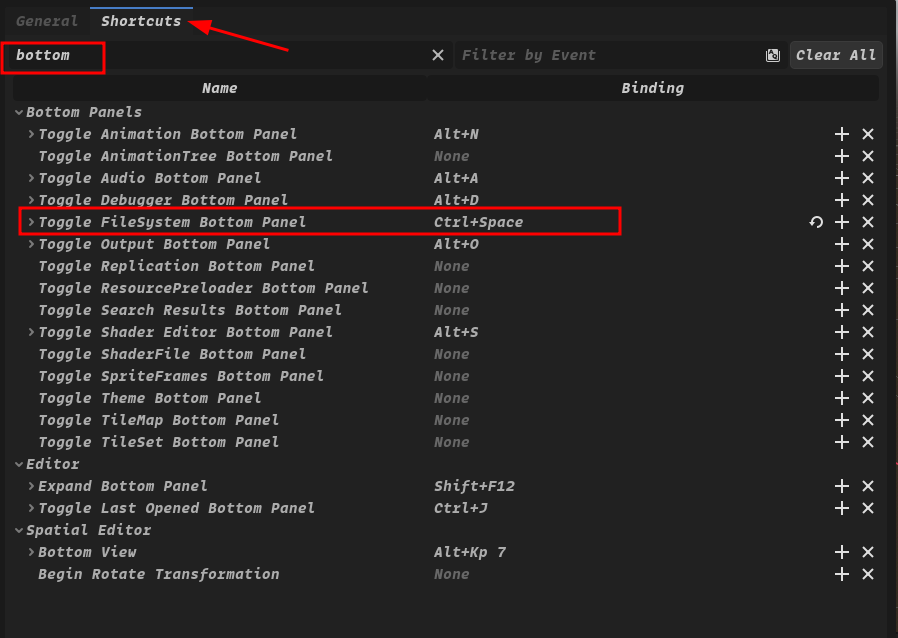Open the Shortcuts tab
The image size is (898, 638).
pyautogui.click(x=141, y=21)
